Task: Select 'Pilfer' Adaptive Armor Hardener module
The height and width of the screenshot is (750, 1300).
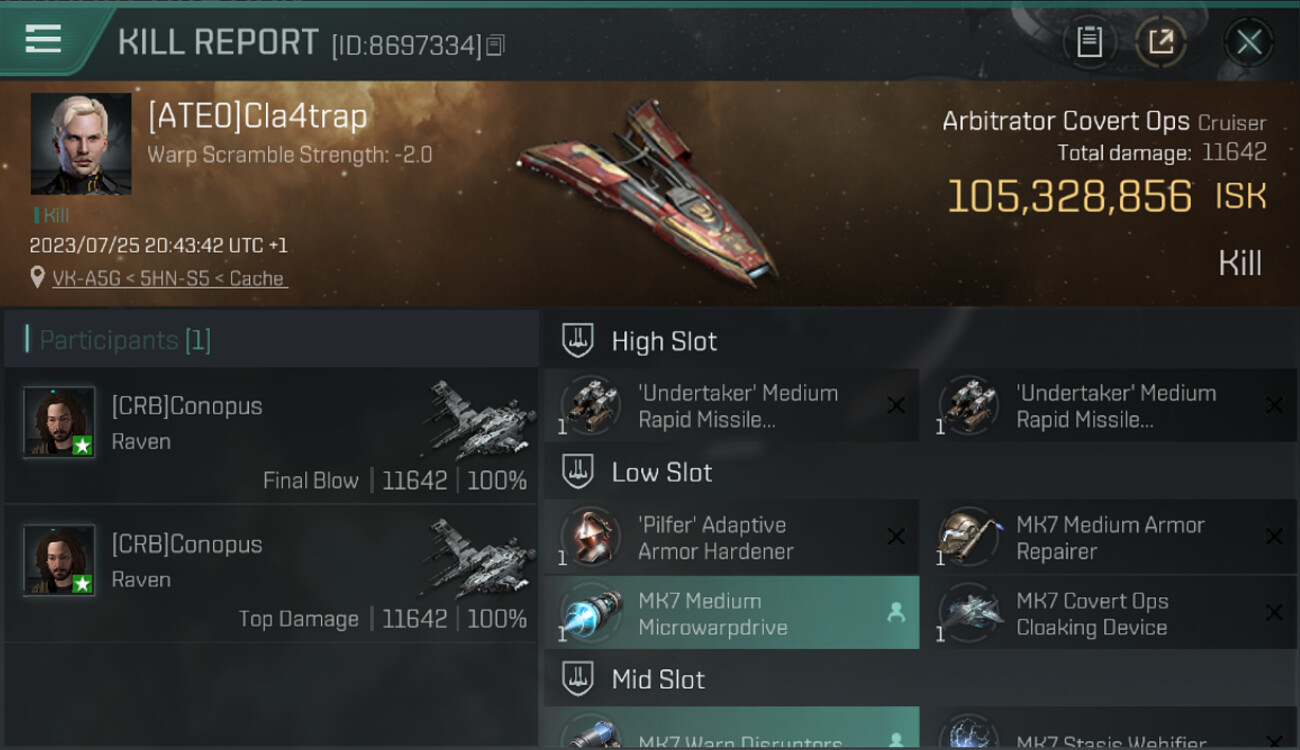Action: pos(731,537)
